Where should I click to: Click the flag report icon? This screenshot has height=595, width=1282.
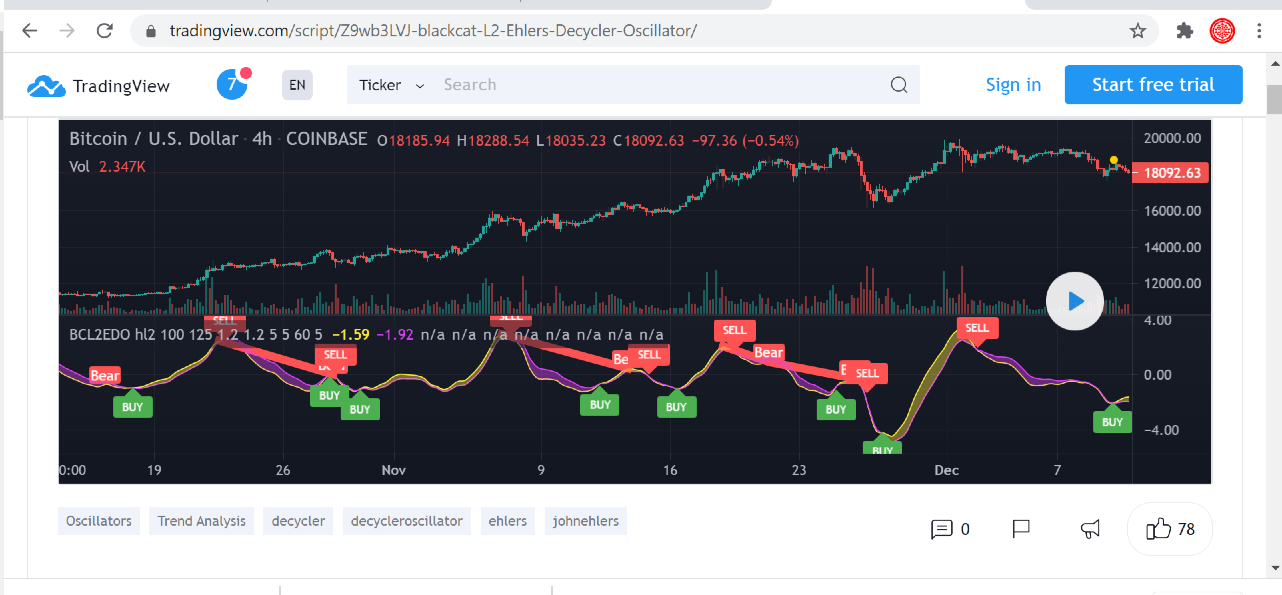[x=1021, y=529]
